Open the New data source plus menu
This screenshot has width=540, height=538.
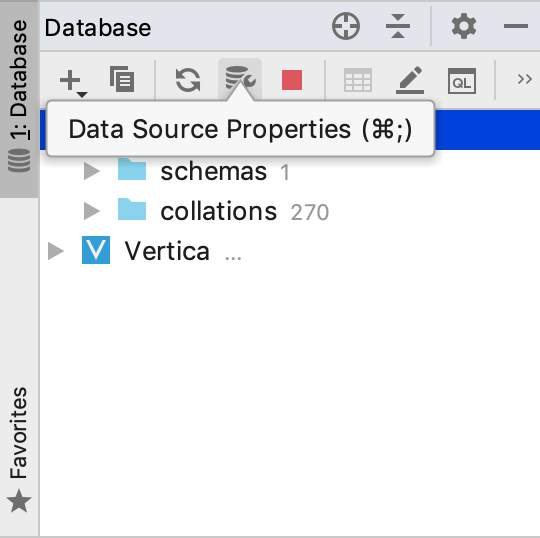click(73, 81)
